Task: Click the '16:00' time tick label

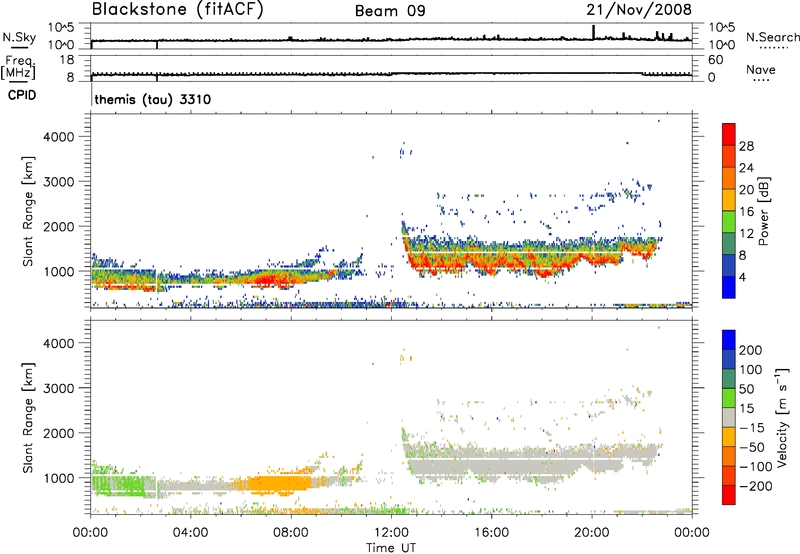Action: (491, 533)
